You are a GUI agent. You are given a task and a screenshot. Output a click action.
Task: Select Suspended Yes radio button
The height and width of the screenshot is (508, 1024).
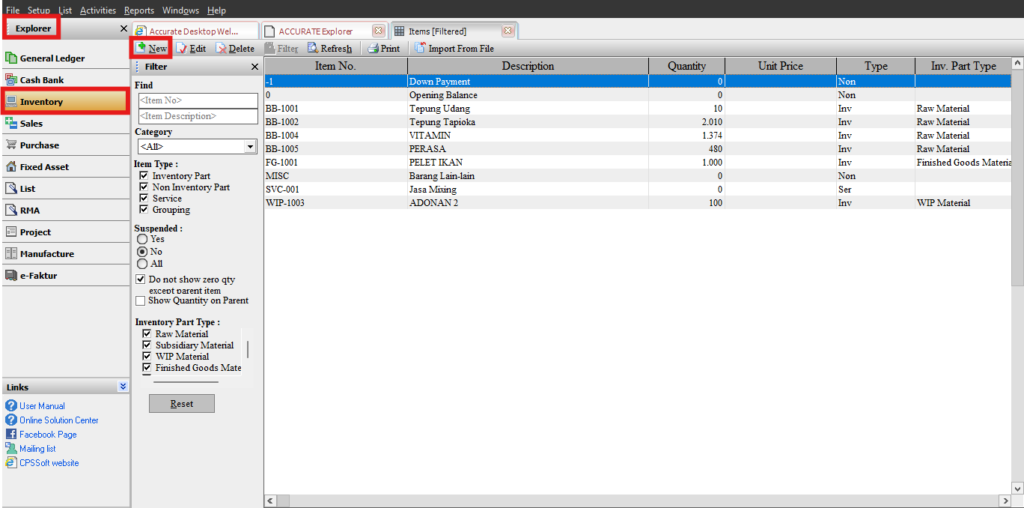coord(141,239)
